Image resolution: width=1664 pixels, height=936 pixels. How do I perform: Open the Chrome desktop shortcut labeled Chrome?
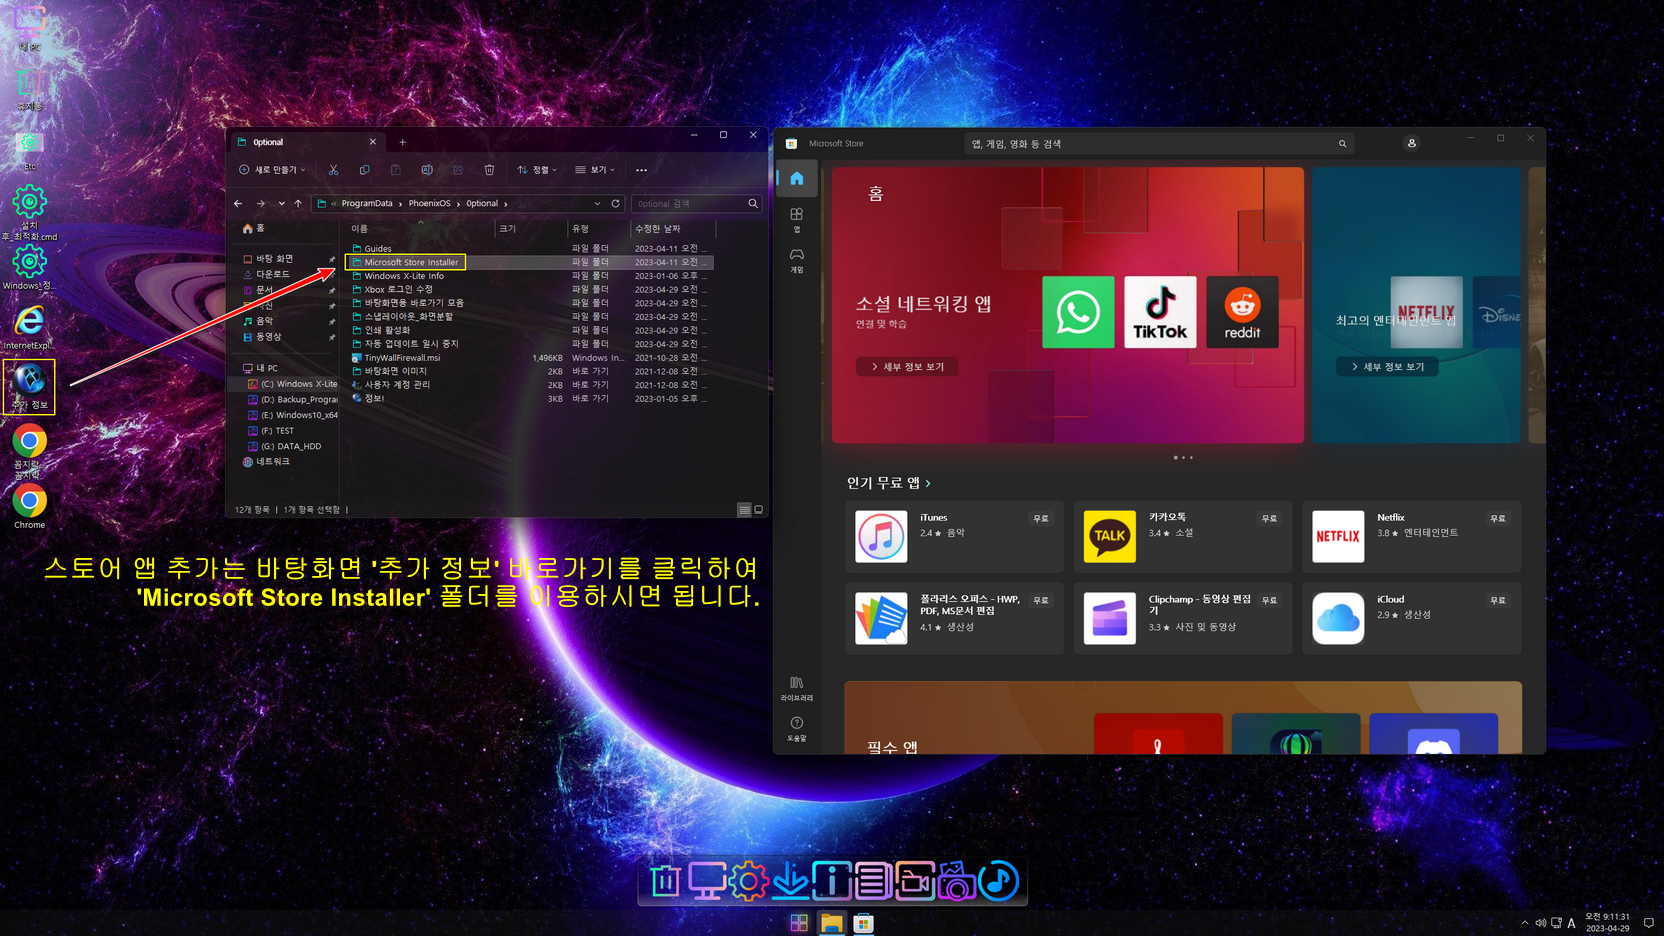click(x=29, y=507)
